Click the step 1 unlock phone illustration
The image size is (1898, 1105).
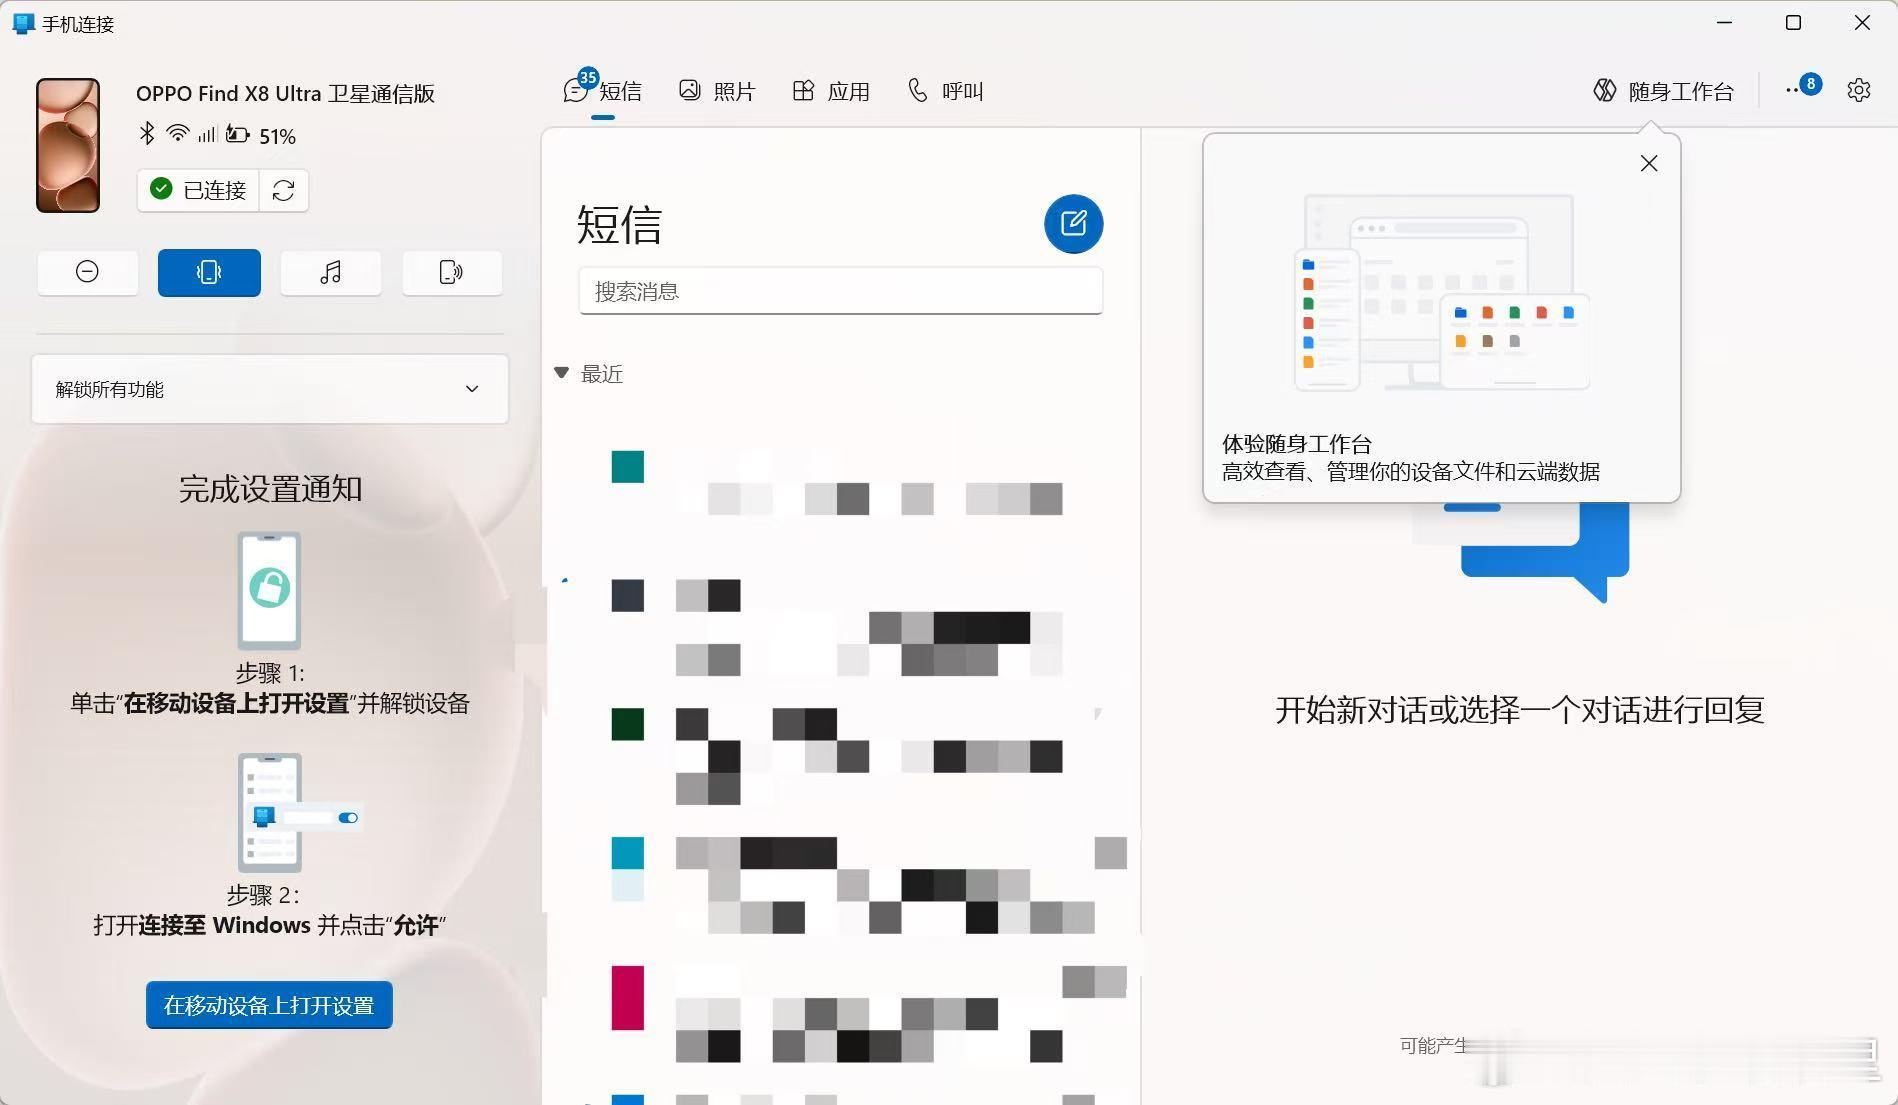point(269,590)
